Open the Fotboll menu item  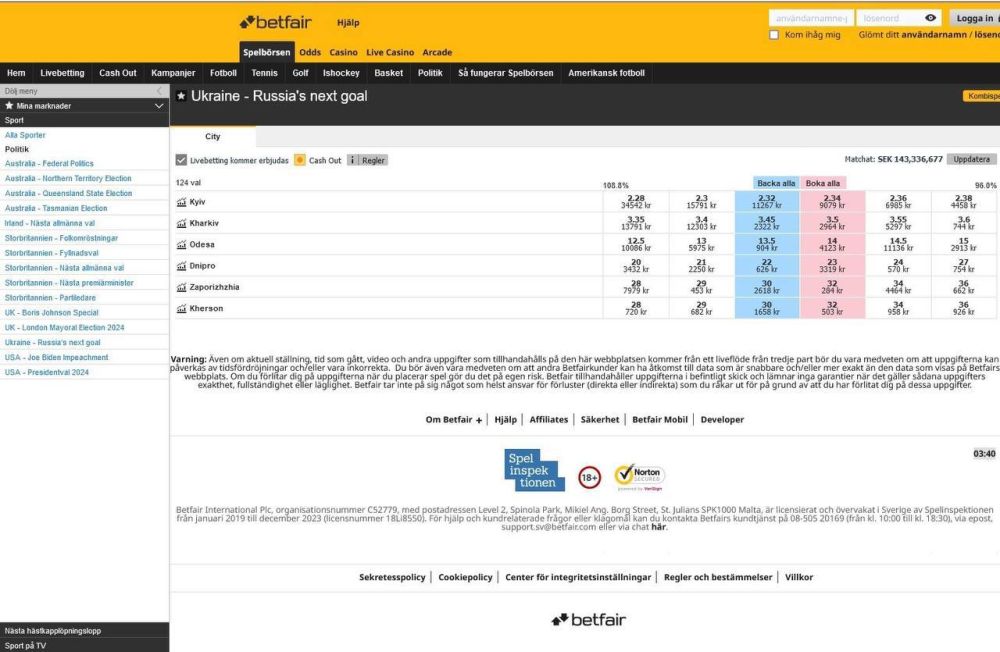point(223,72)
